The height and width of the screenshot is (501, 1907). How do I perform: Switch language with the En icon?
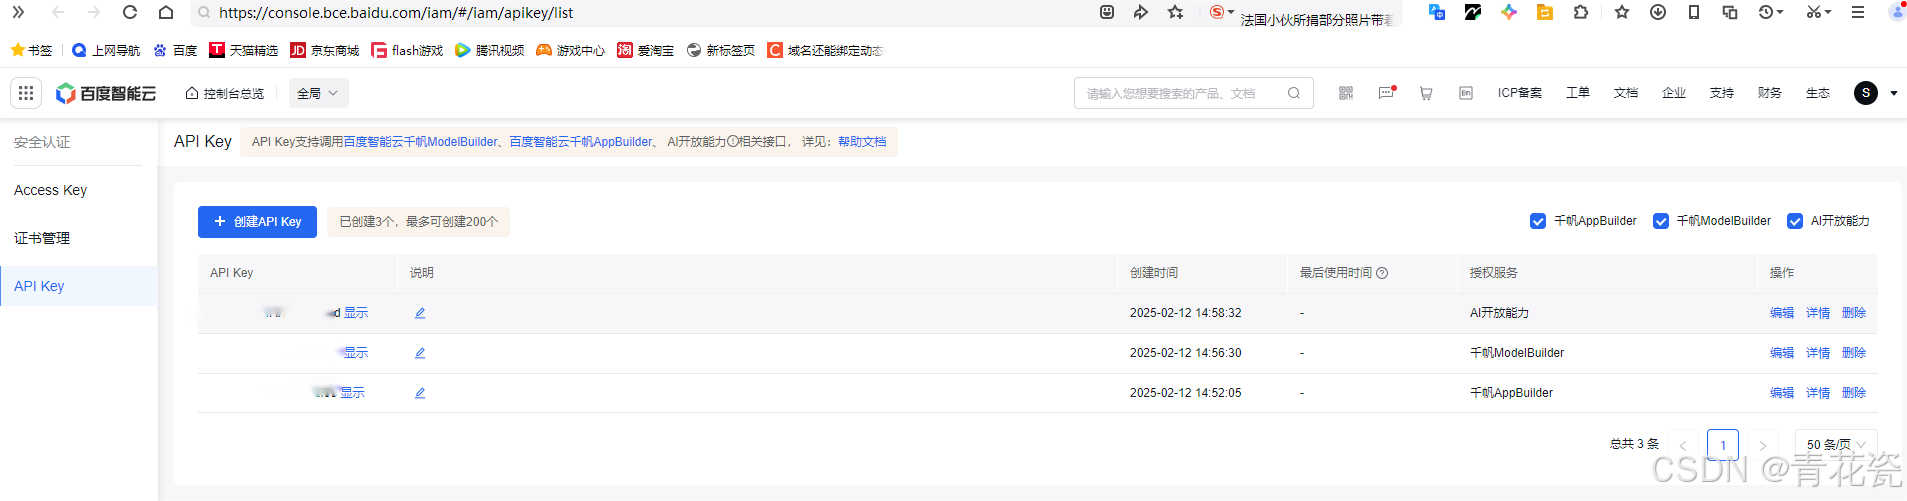1466,93
